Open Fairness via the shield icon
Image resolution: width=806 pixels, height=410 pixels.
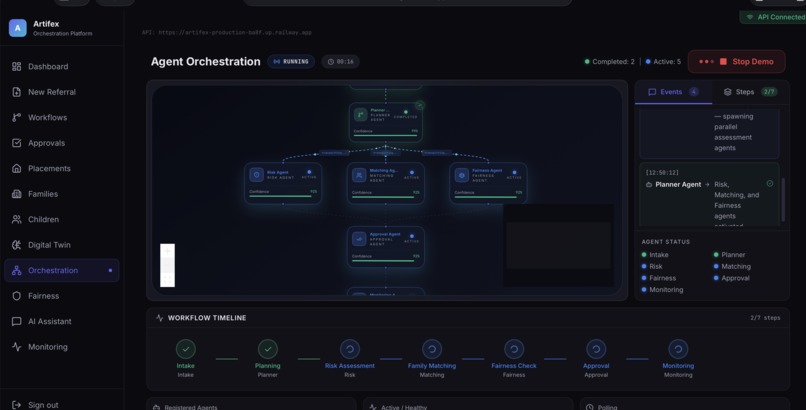16,296
